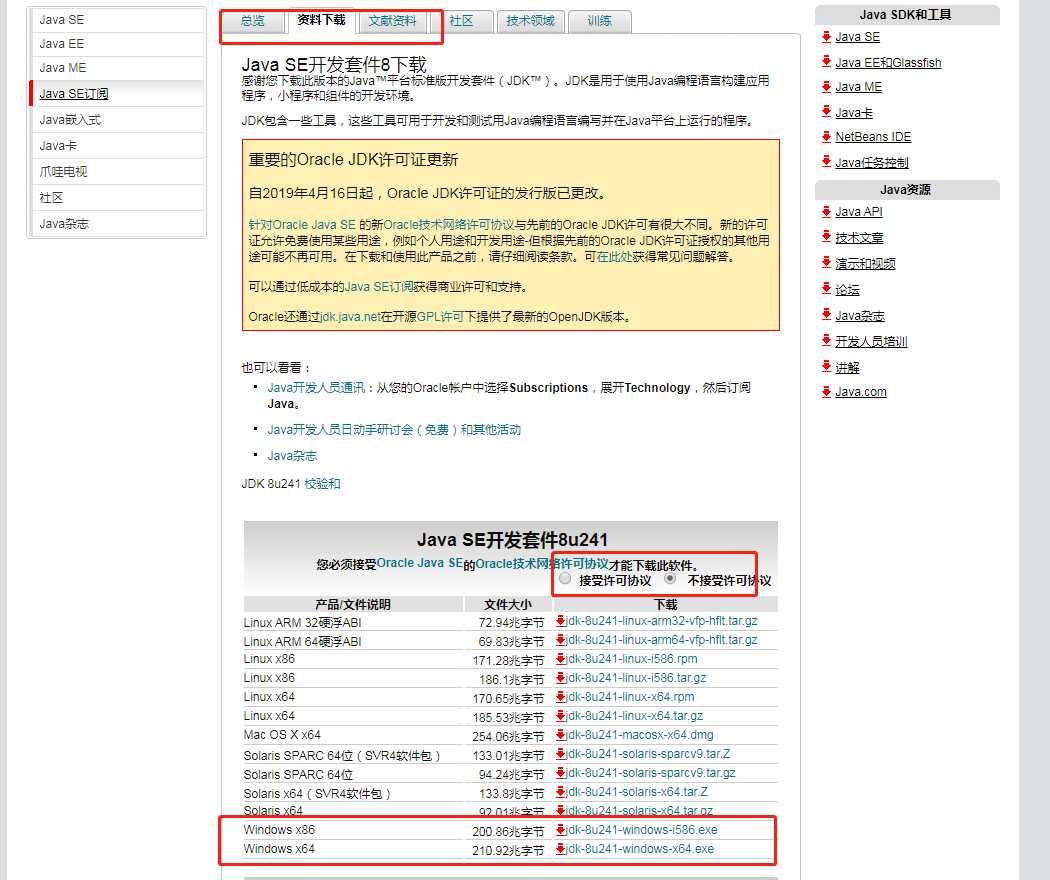Open the 训练 tab

[x=599, y=21]
